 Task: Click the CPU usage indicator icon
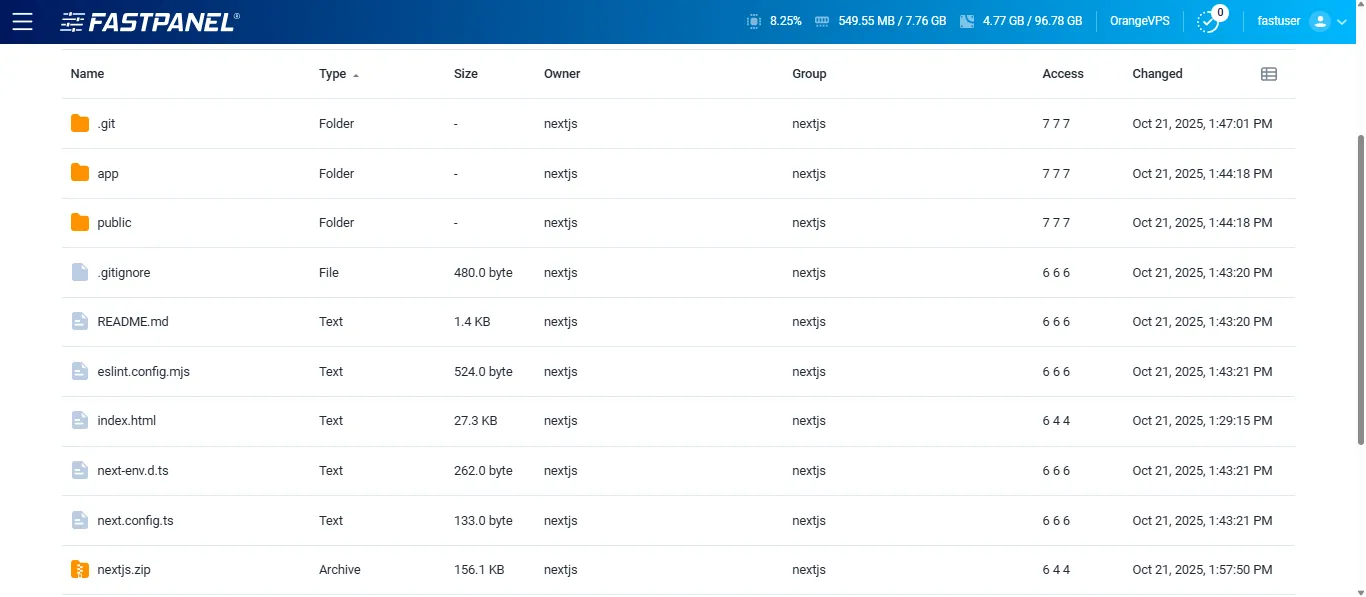click(x=753, y=21)
